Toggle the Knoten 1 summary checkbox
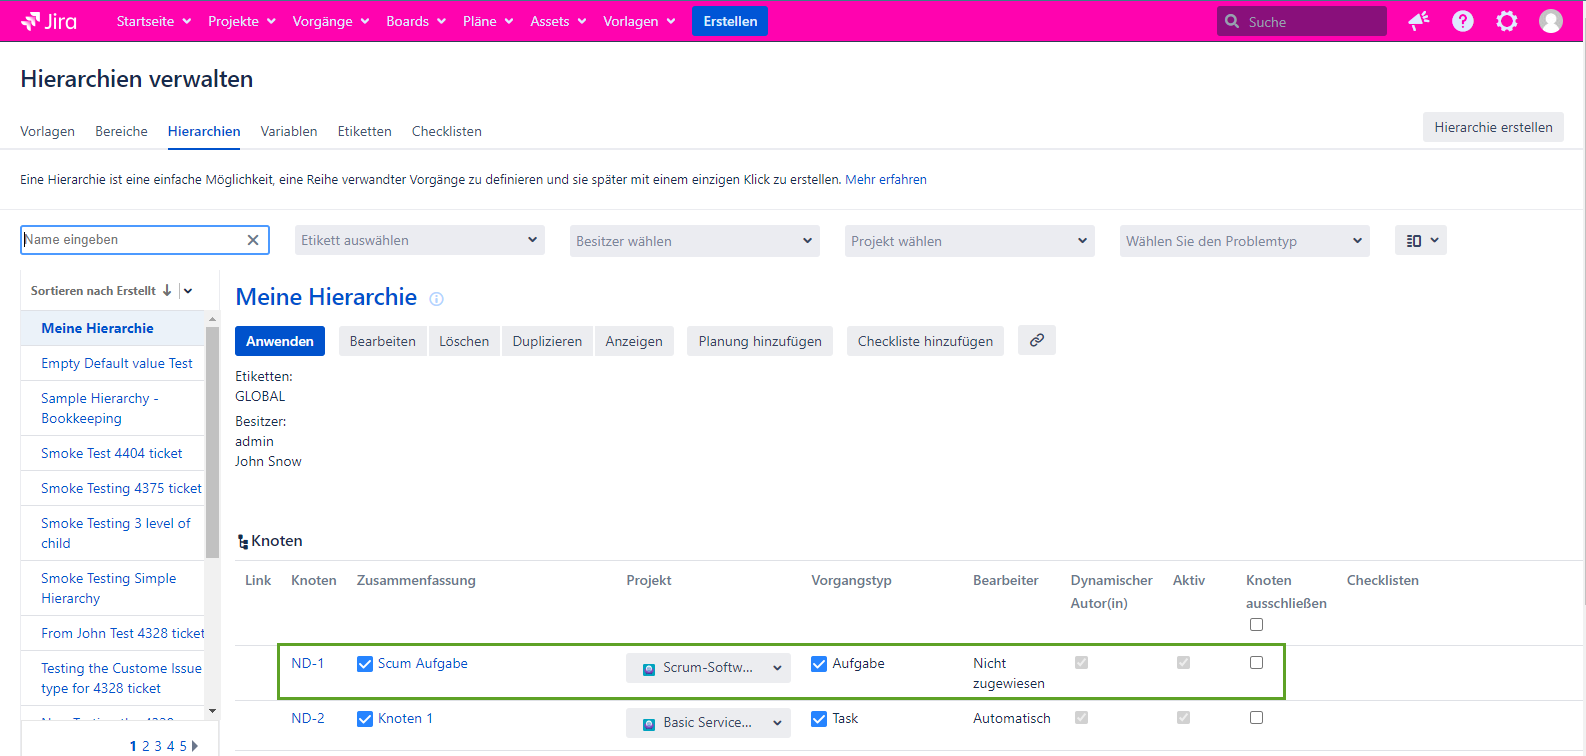The height and width of the screenshot is (756, 1586). pyautogui.click(x=365, y=719)
